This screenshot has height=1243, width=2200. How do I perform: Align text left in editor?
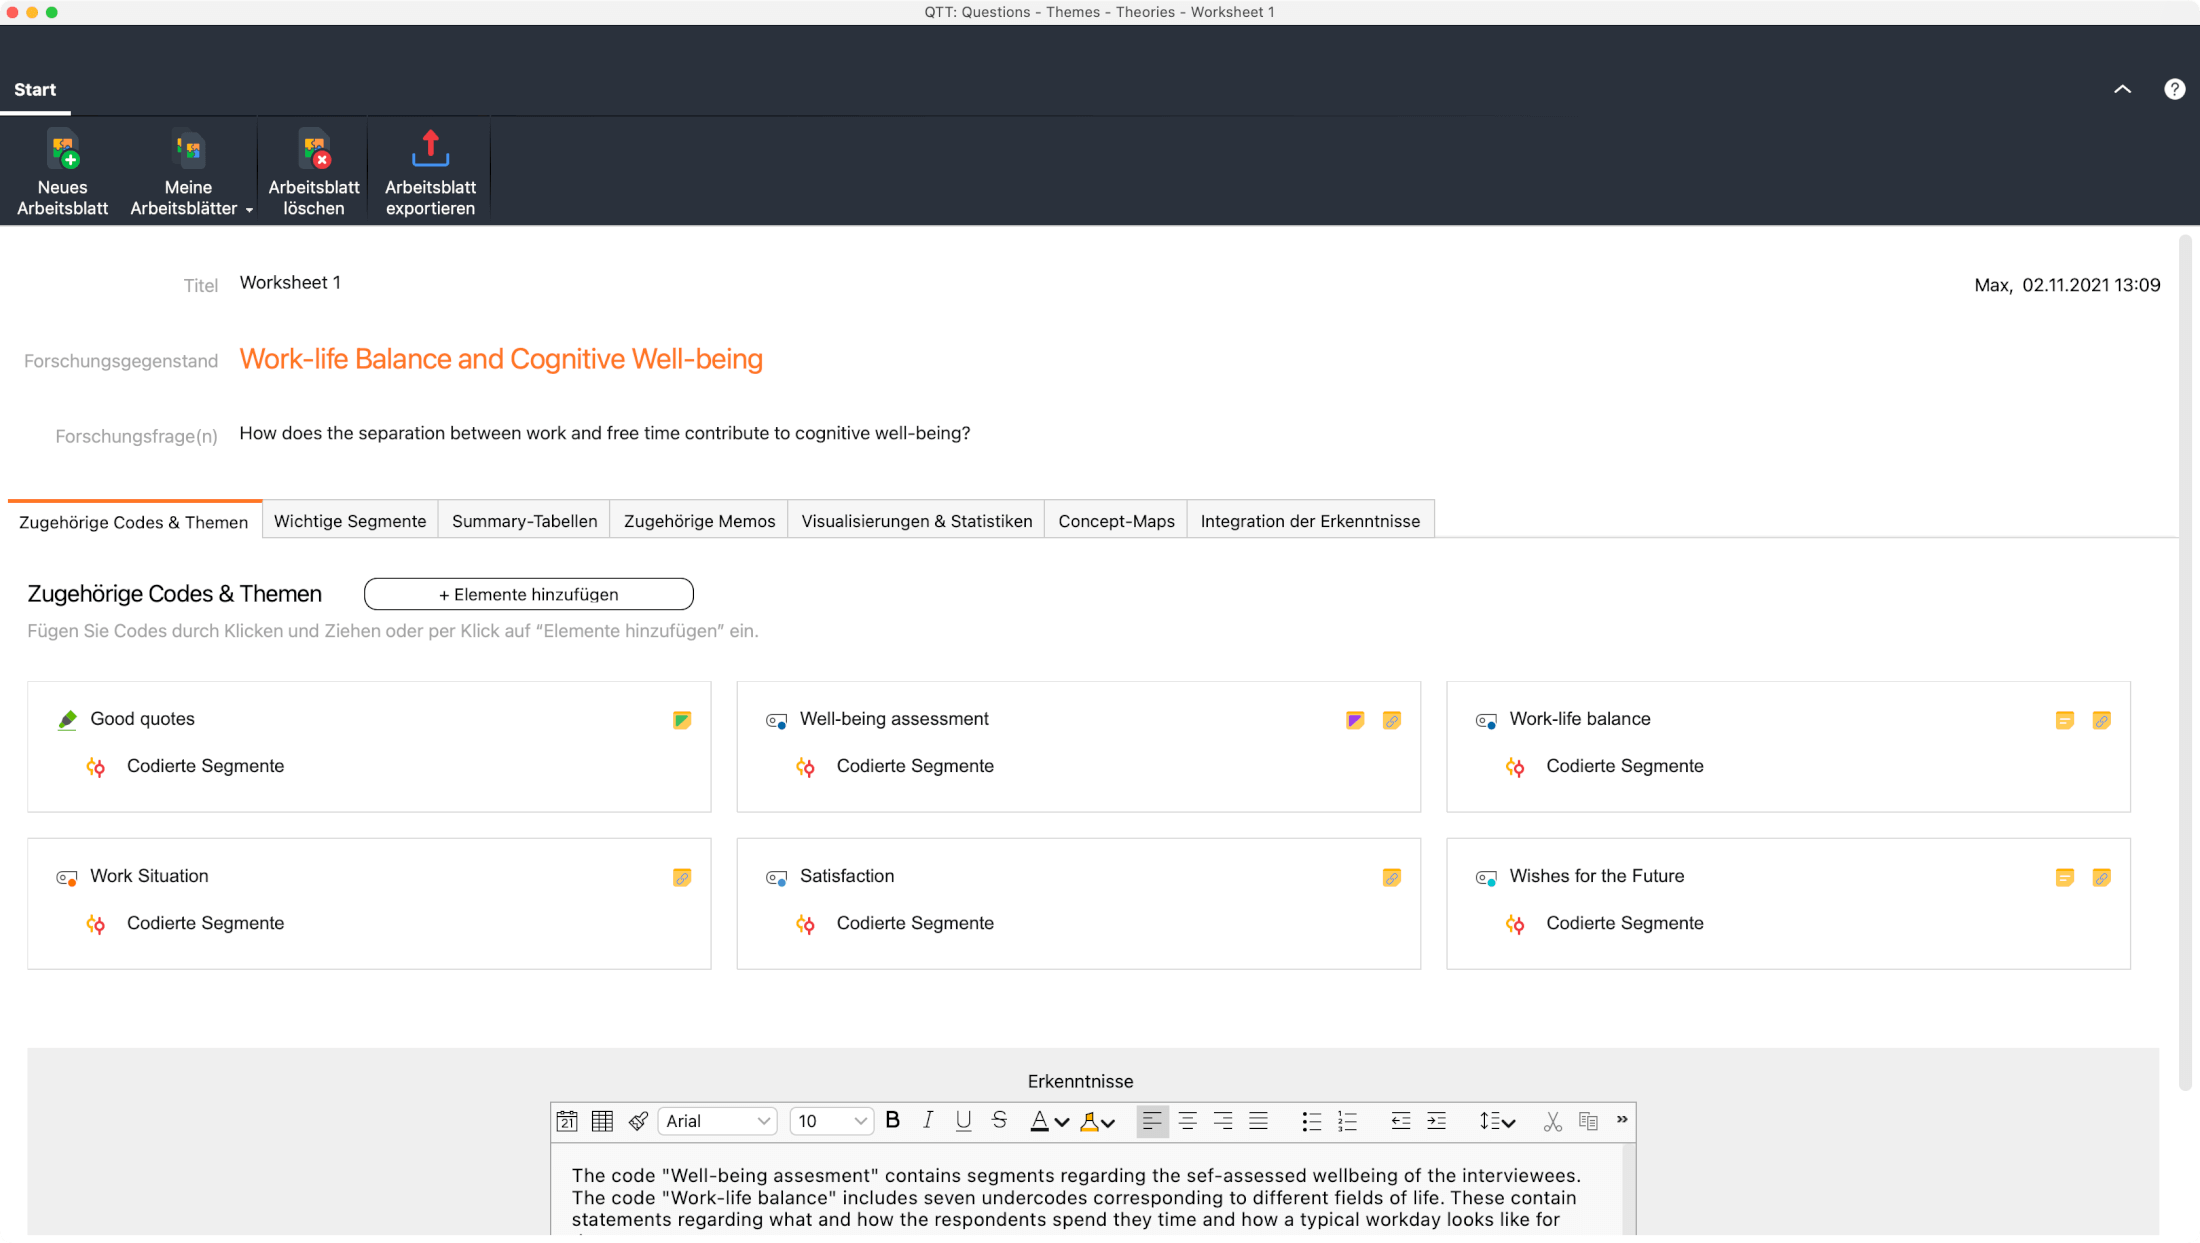[x=1152, y=1121]
